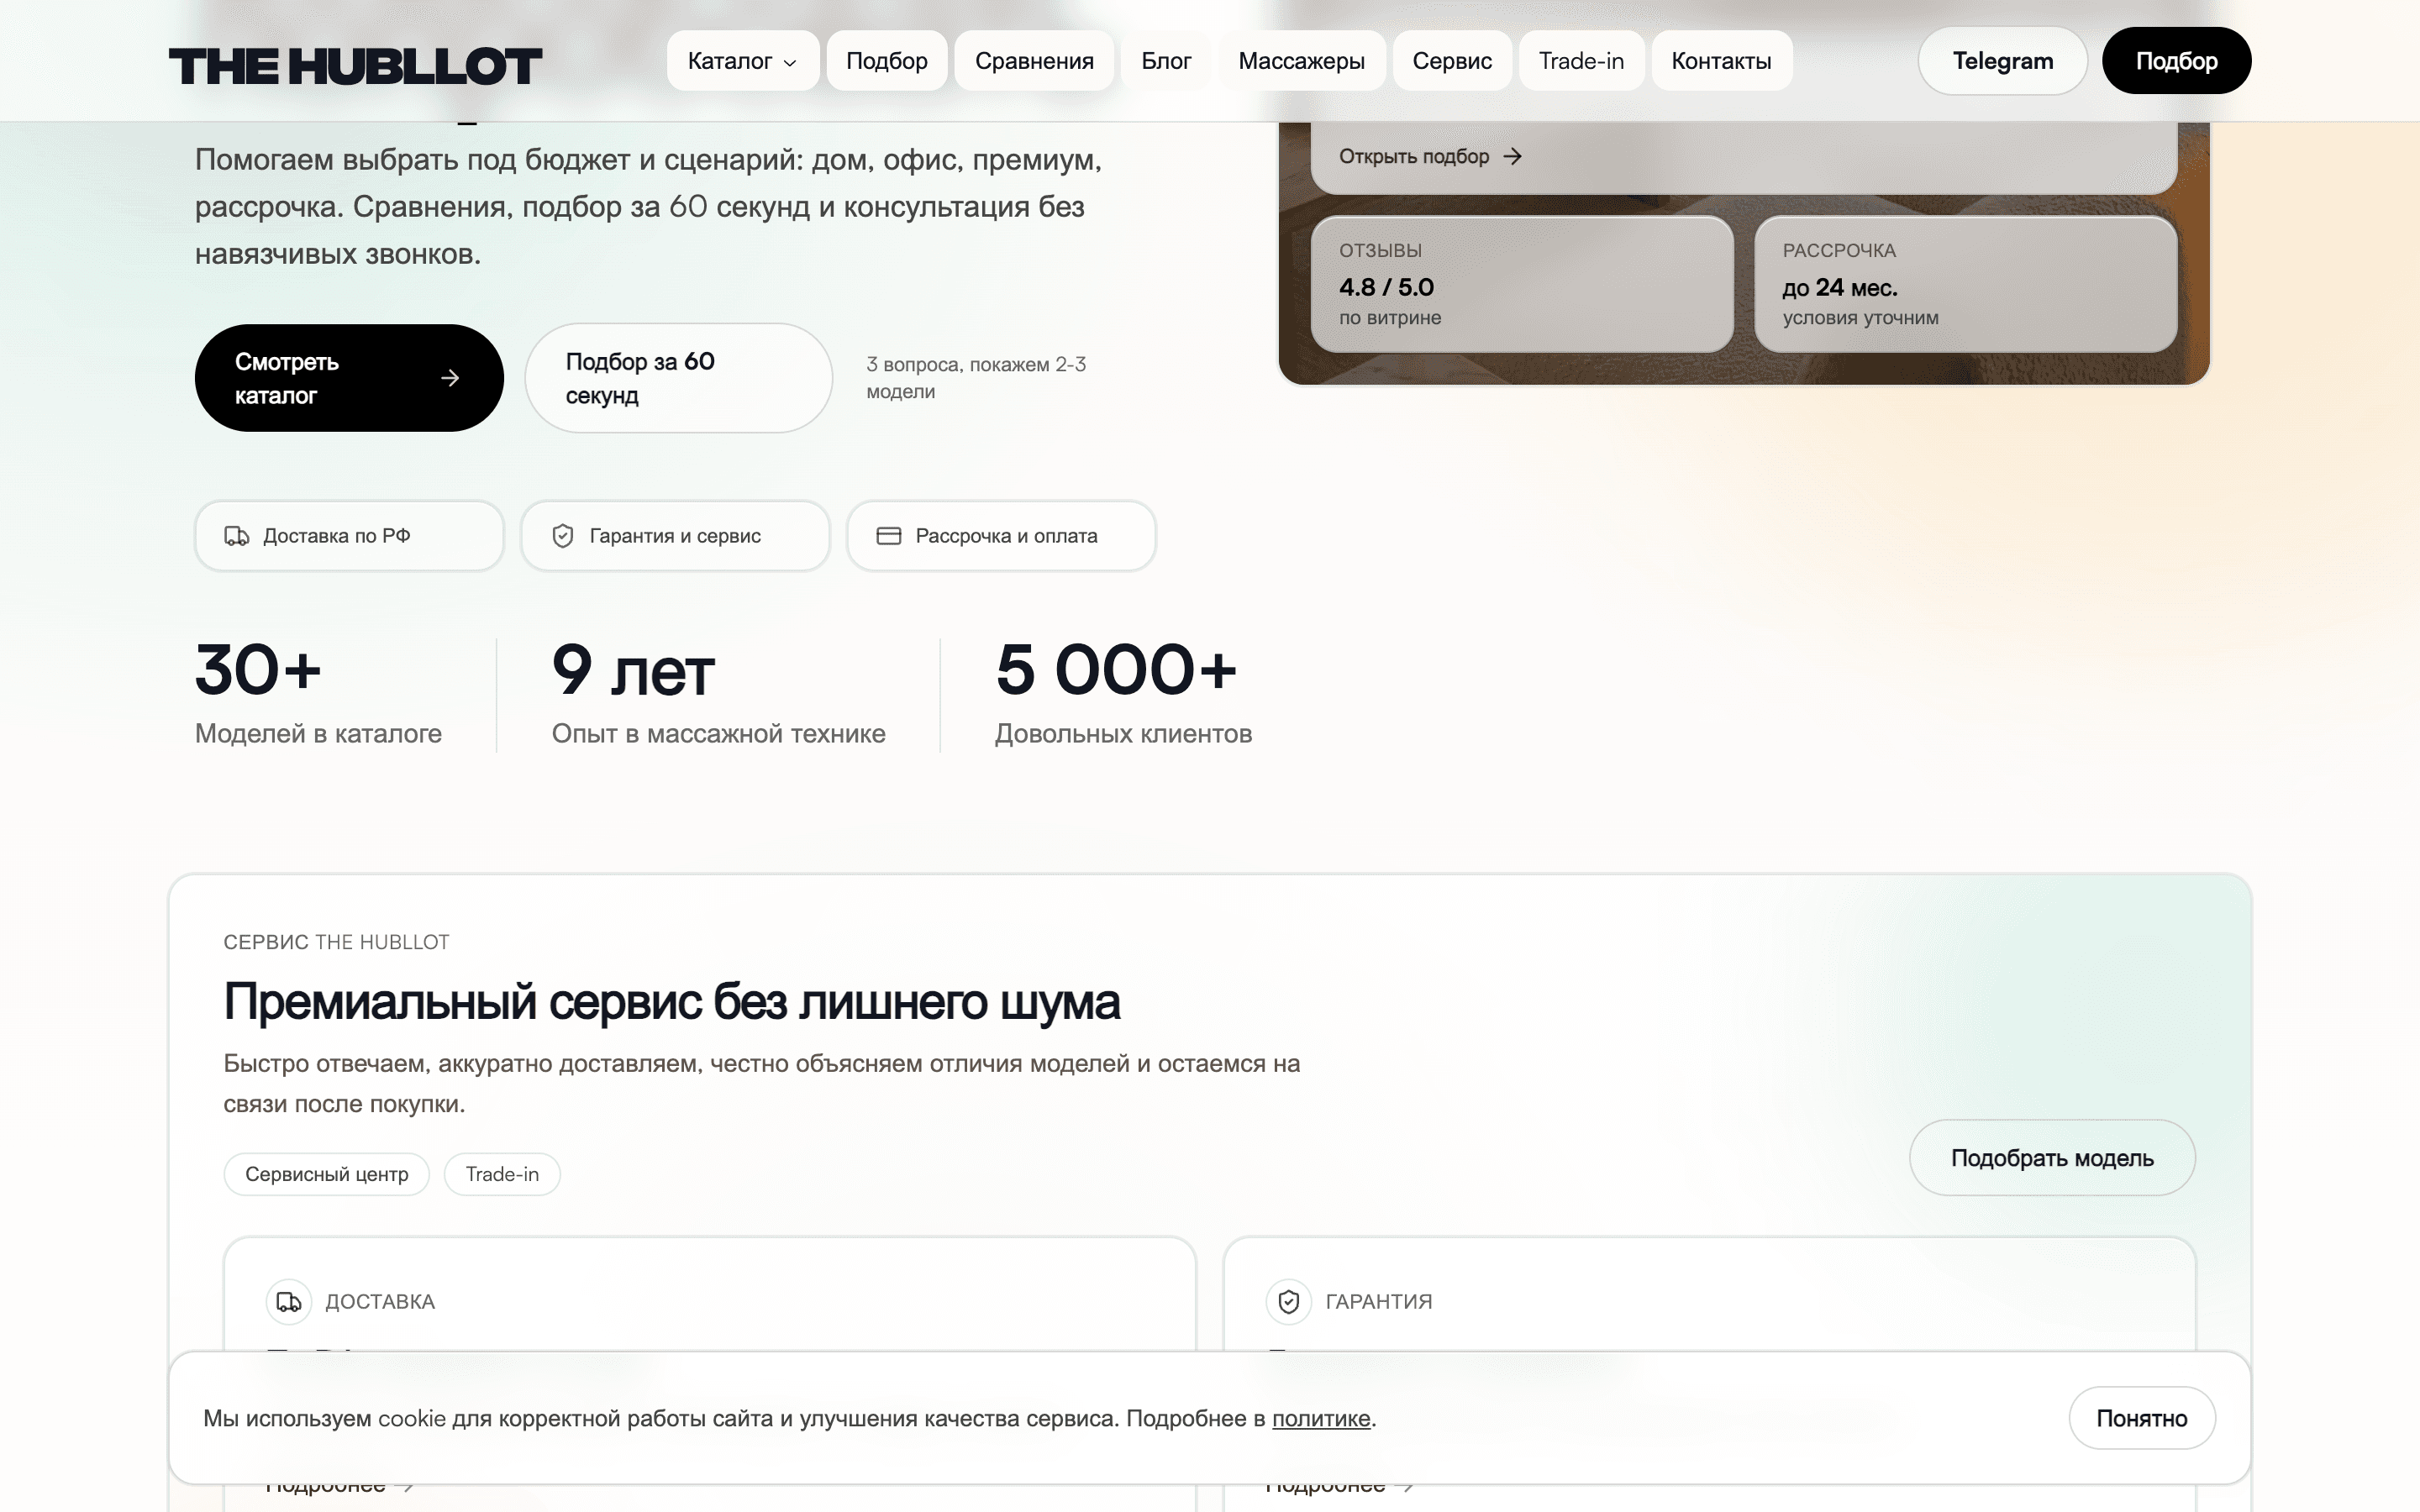Screen dimensions: 2420x1512
Task: Click truck icon in Доставка по РФ
Action: pos(237,536)
